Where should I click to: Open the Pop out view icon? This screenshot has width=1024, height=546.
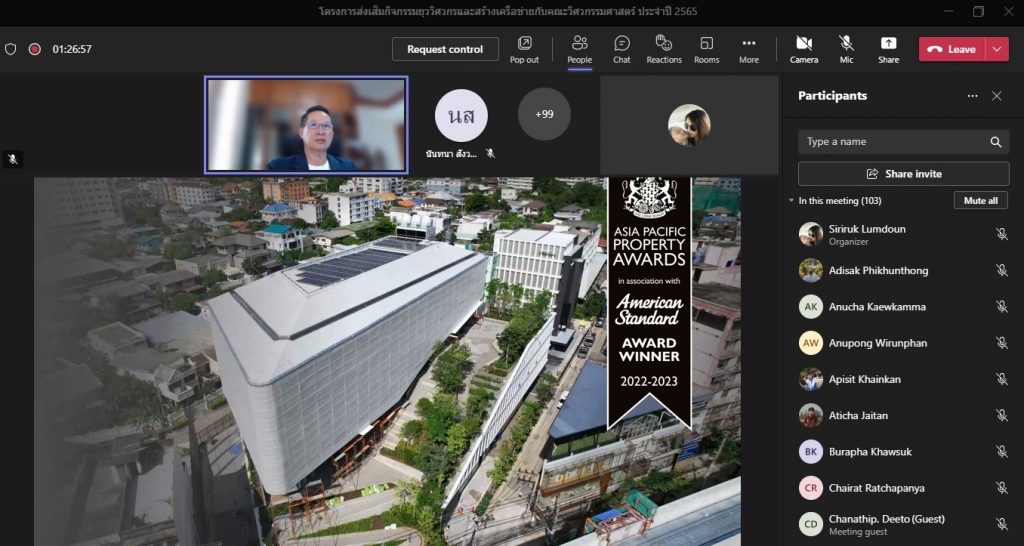[524, 49]
